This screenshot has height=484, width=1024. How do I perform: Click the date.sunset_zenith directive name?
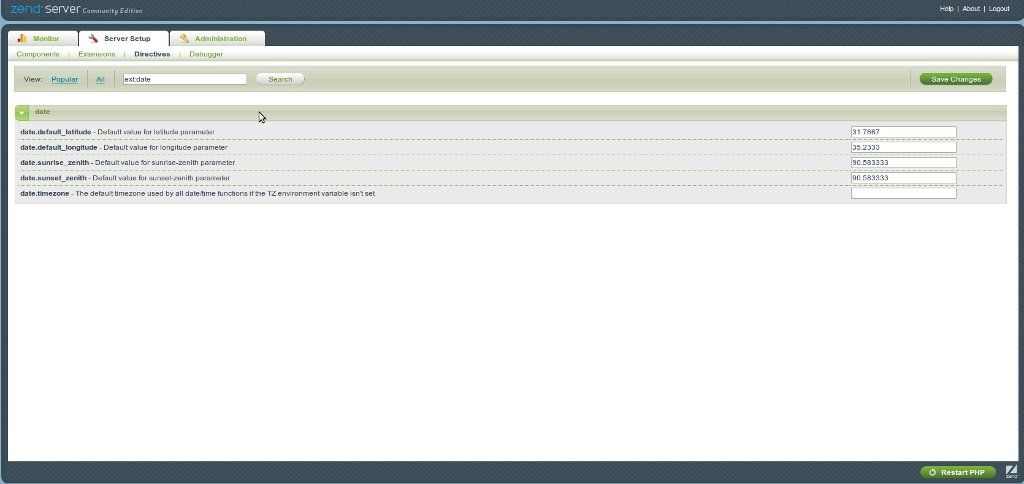(x=53, y=178)
